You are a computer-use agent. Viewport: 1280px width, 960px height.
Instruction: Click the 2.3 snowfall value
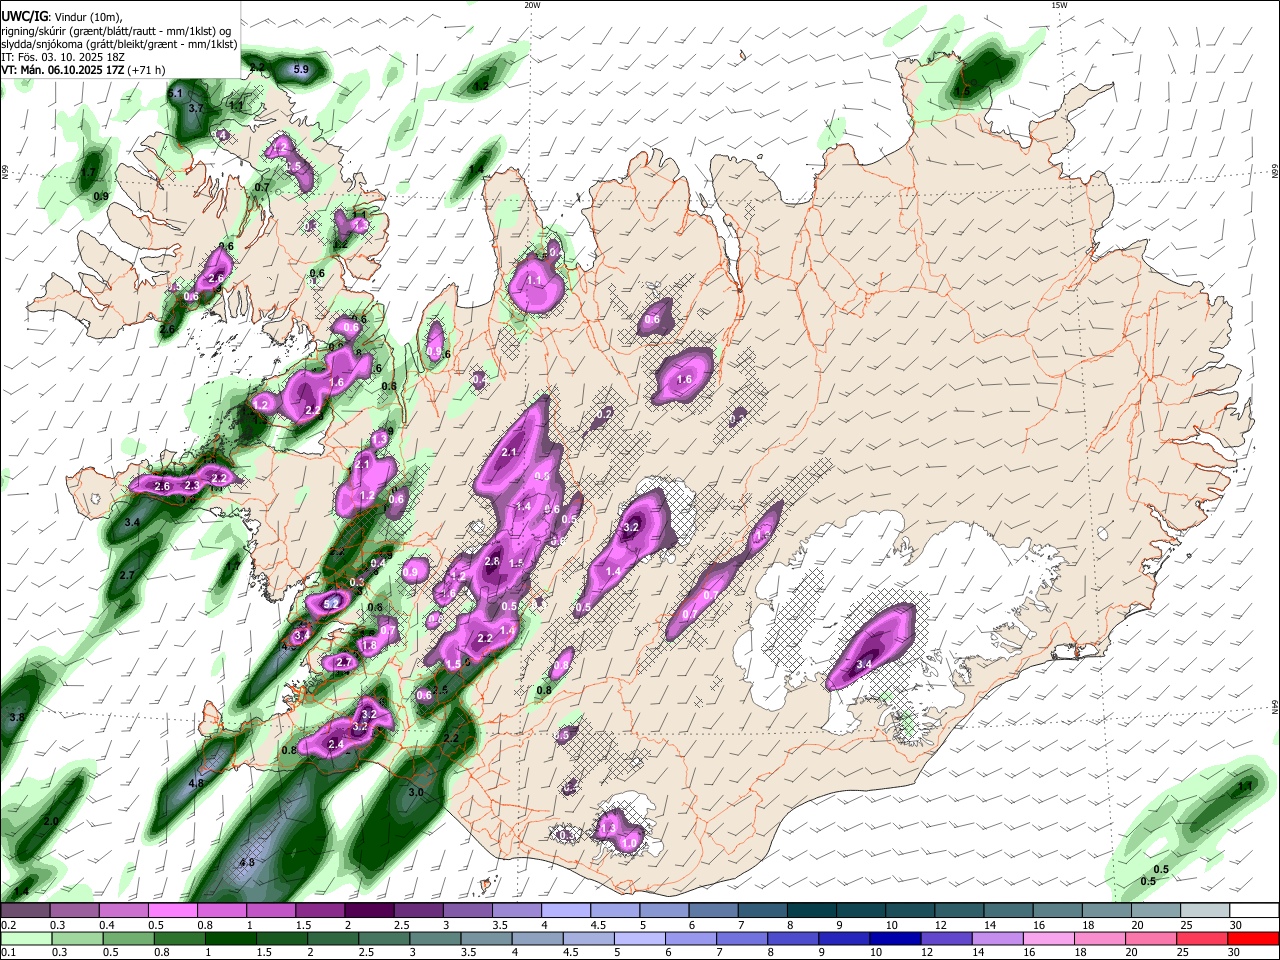coord(193,485)
